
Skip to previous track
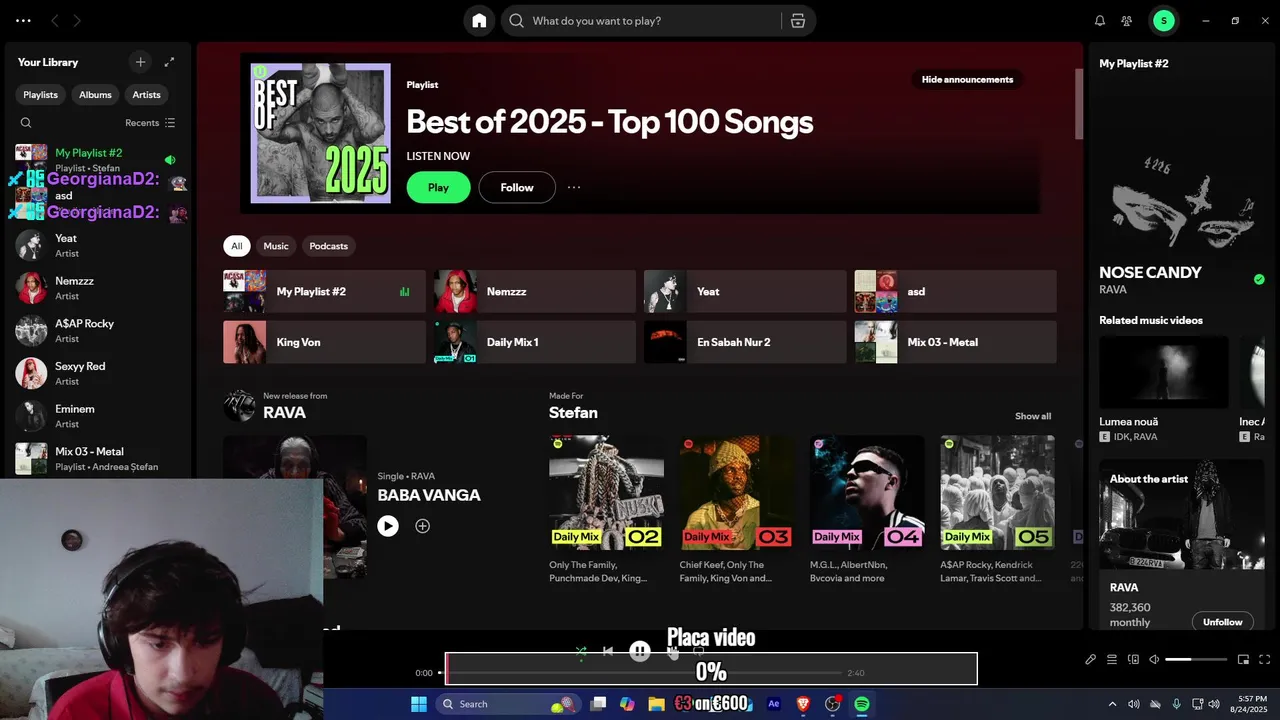(608, 652)
